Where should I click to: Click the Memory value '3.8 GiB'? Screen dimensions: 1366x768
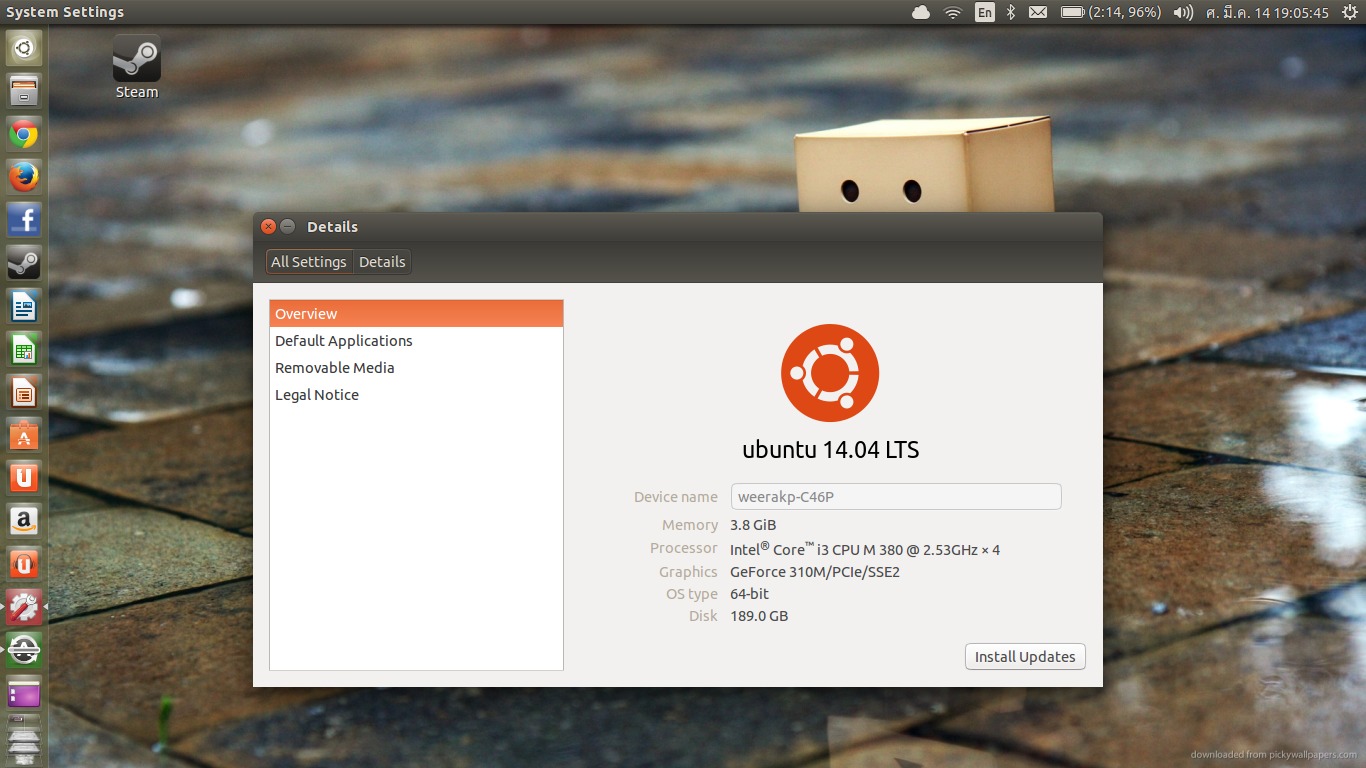(x=753, y=525)
